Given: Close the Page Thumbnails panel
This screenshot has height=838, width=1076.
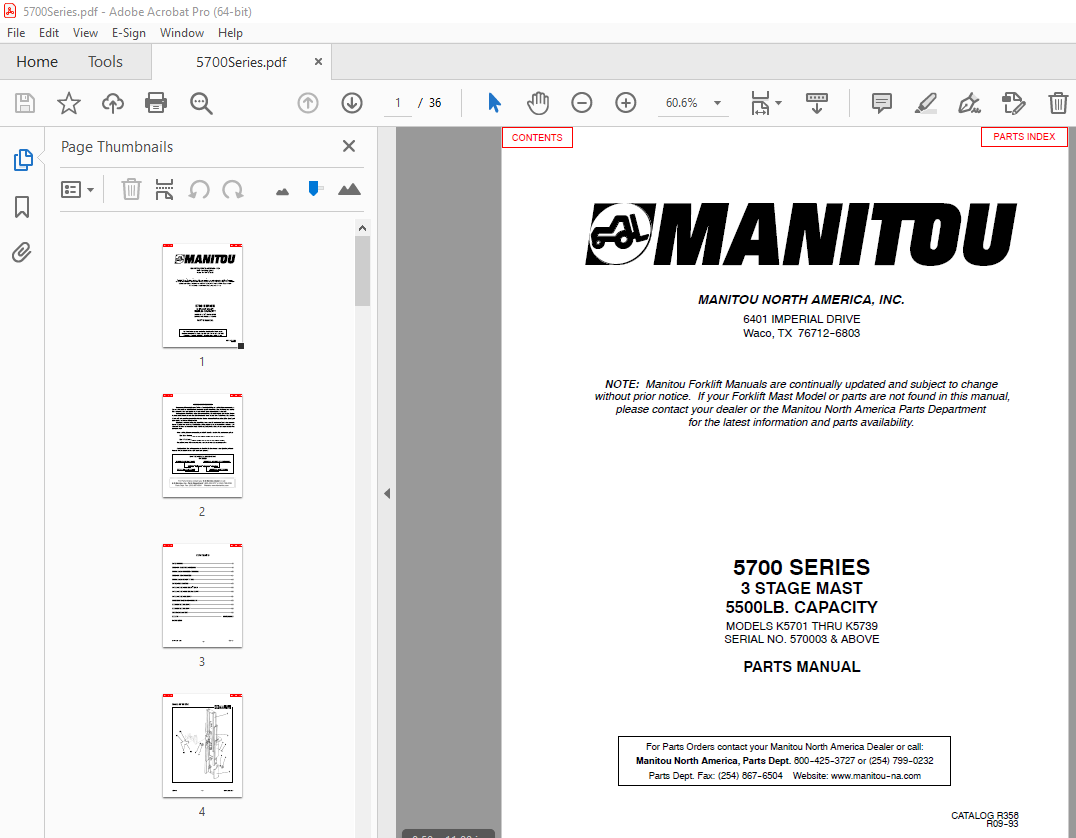Looking at the screenshot, I should point(349,146).
